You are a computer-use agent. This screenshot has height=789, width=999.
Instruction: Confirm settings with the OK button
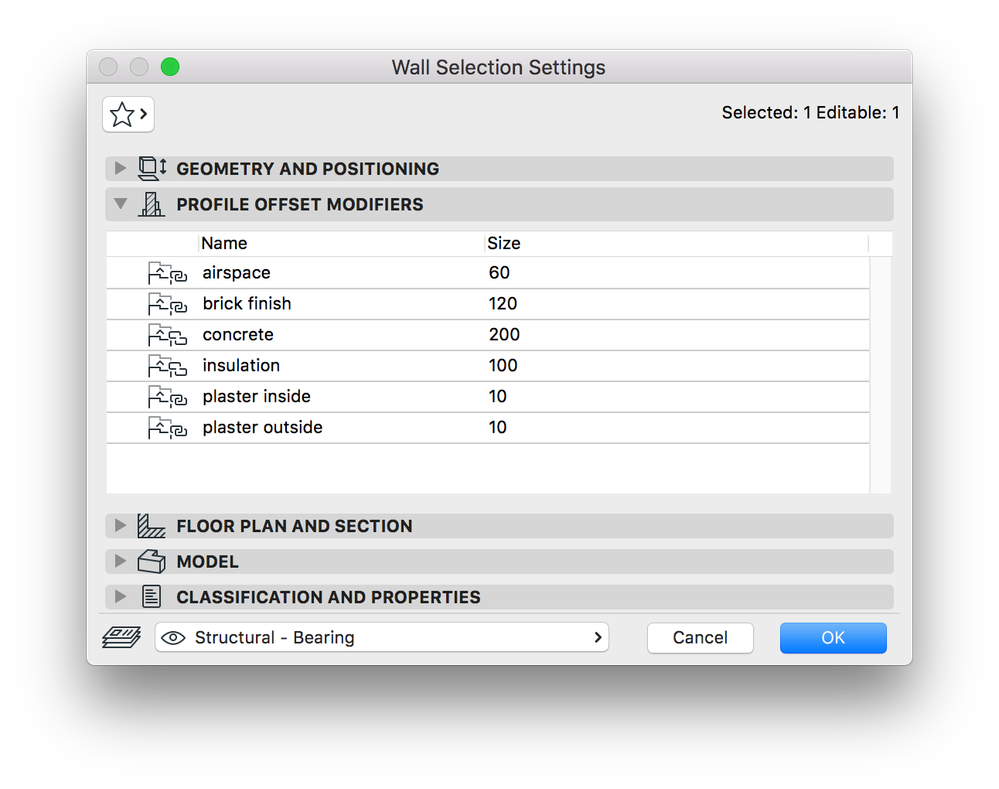click(x=833, y=637)
